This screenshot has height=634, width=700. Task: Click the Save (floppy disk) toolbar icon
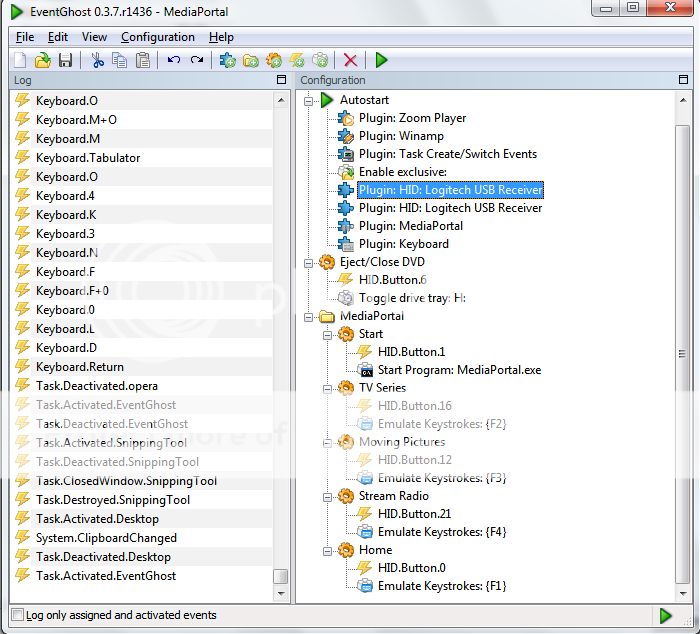65,60
